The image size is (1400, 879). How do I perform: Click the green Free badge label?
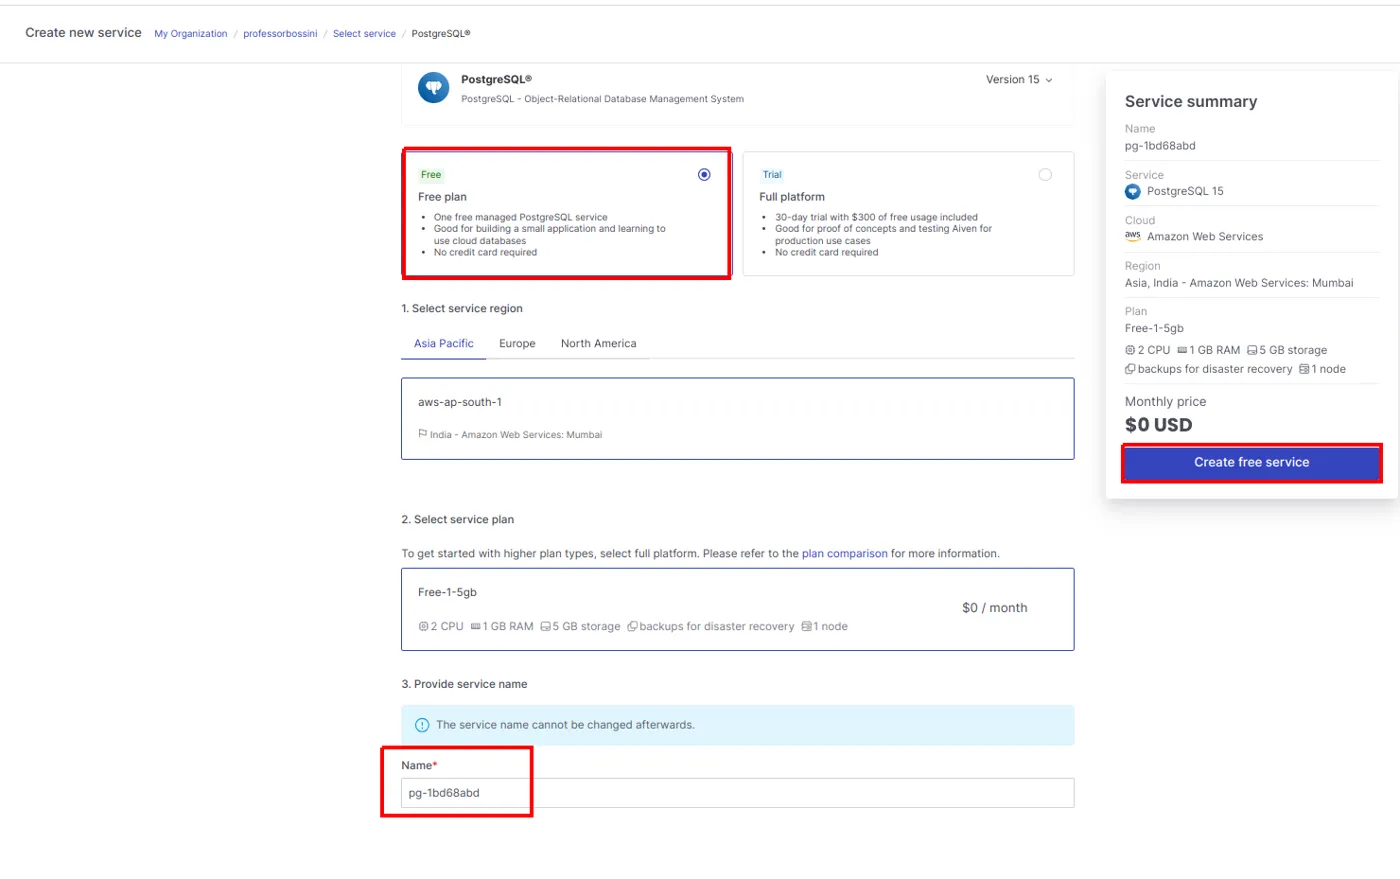[x=431, y=175]
